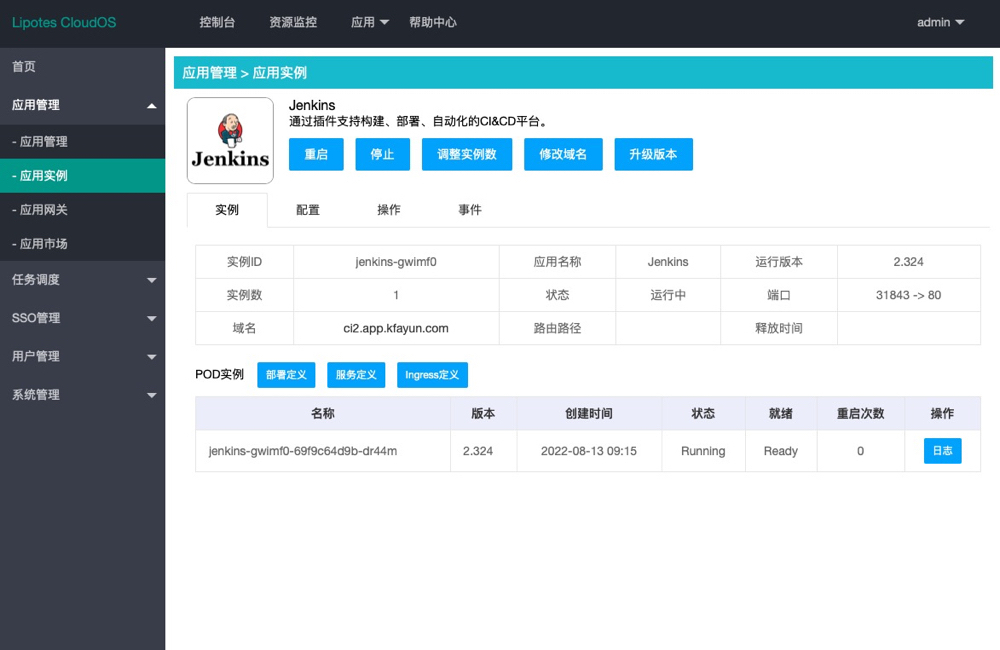This screenshot has width=1000, height=650.
Task: Expand the SSO管理 sidebar section
Action: pos(82,318)
